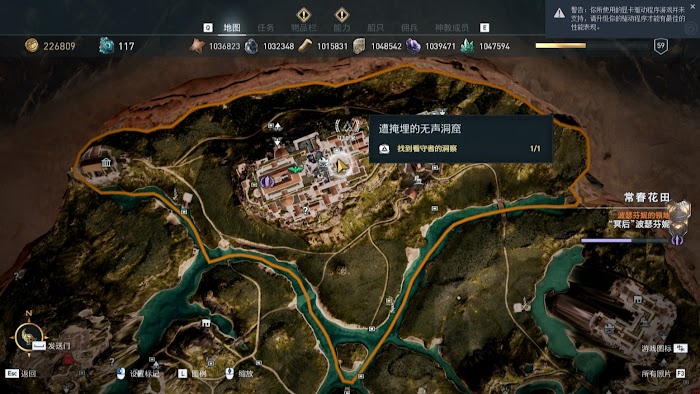Image resolution: width=700 pixels, height=394 pixels.
Task: Open the 物品栏 inventory tab
Action: pyautogui.click(x=304, y=28)
